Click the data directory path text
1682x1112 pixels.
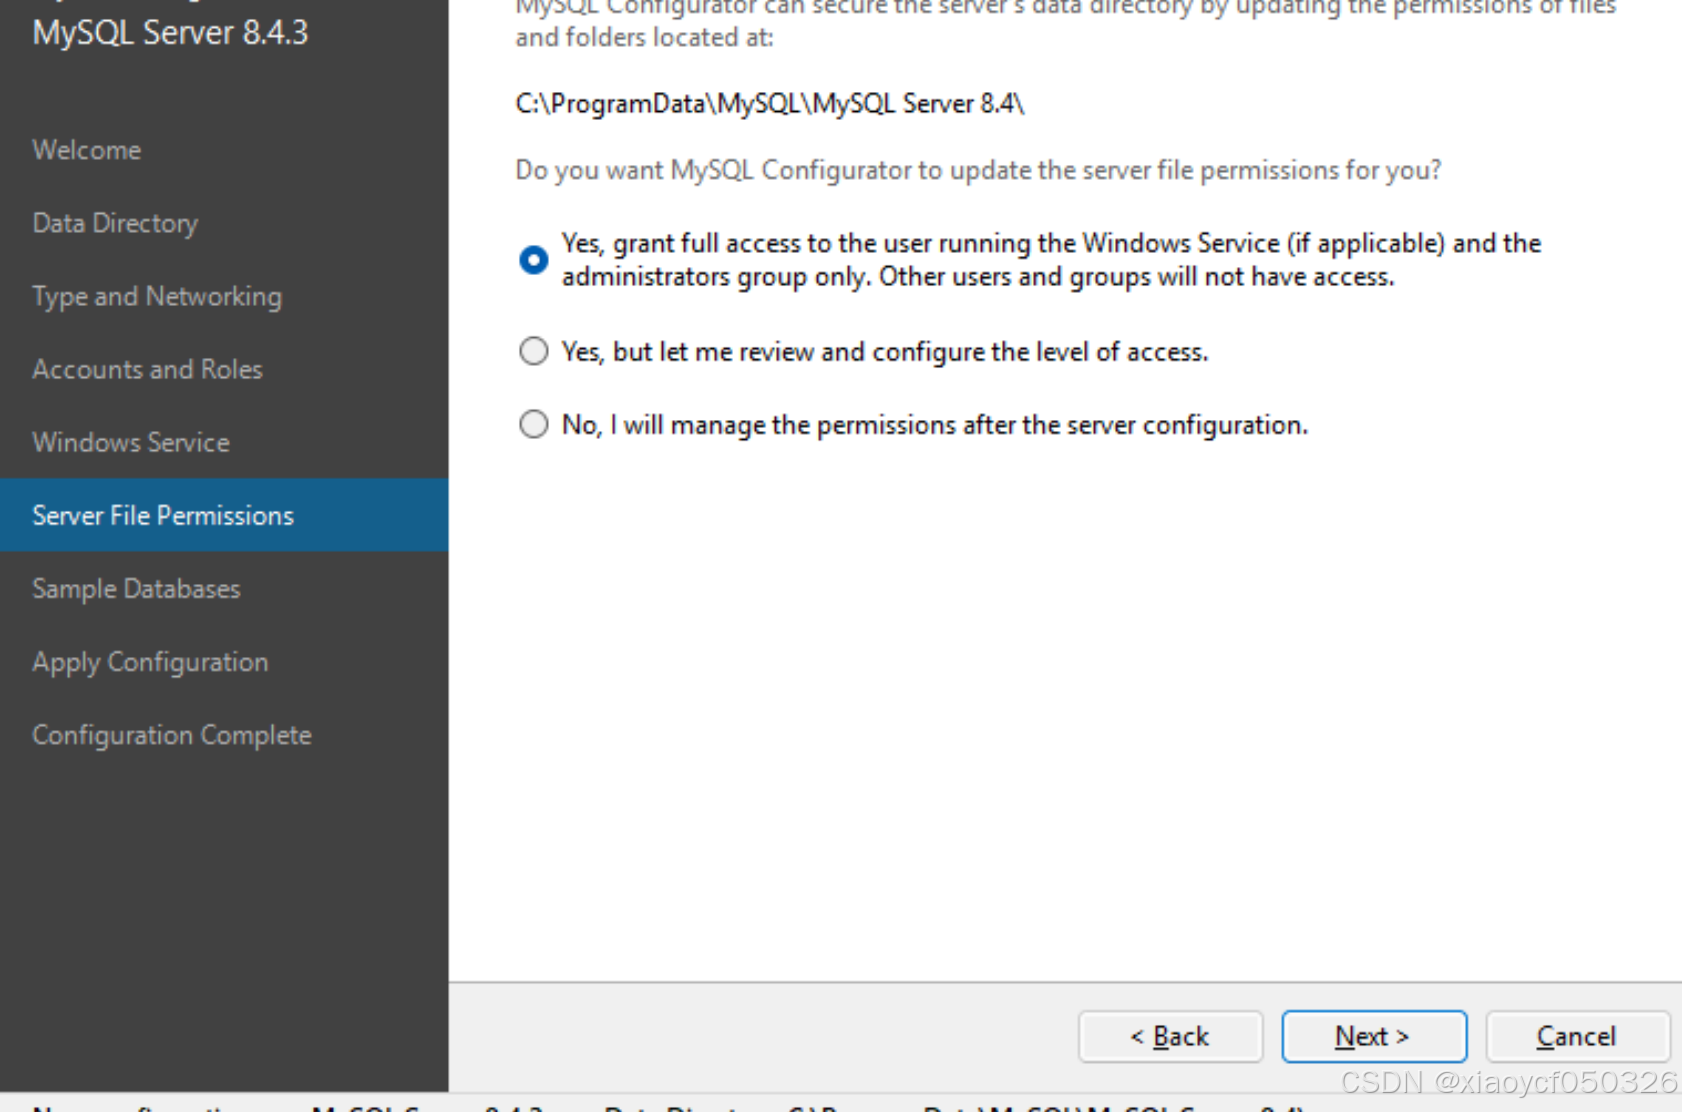point(770,104)
